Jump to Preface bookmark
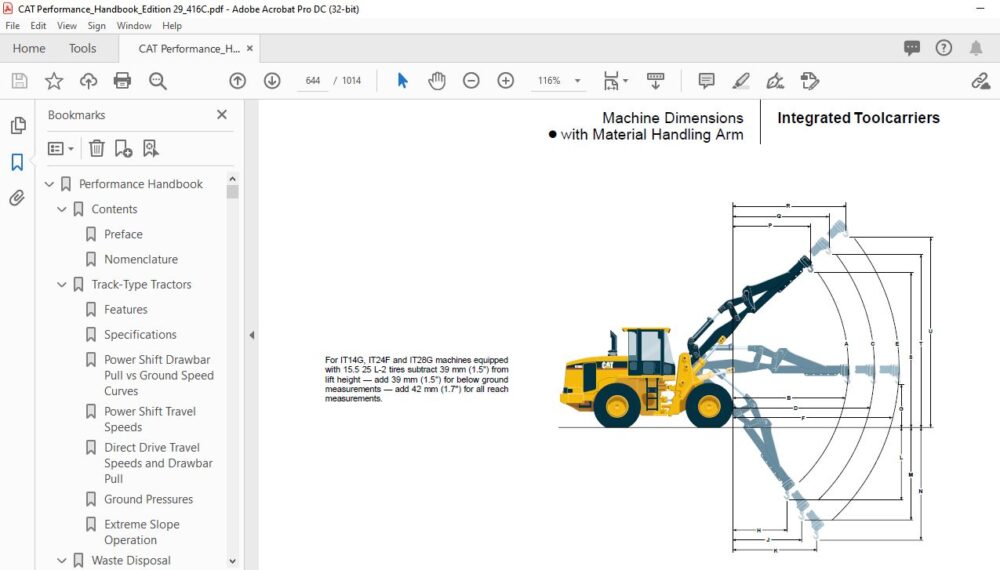The width and height of the screenshot is (1000, 570). 123,234
